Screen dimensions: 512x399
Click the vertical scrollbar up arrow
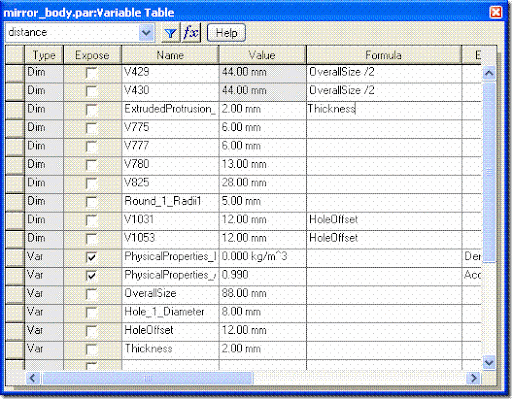[x=489, y=73]
